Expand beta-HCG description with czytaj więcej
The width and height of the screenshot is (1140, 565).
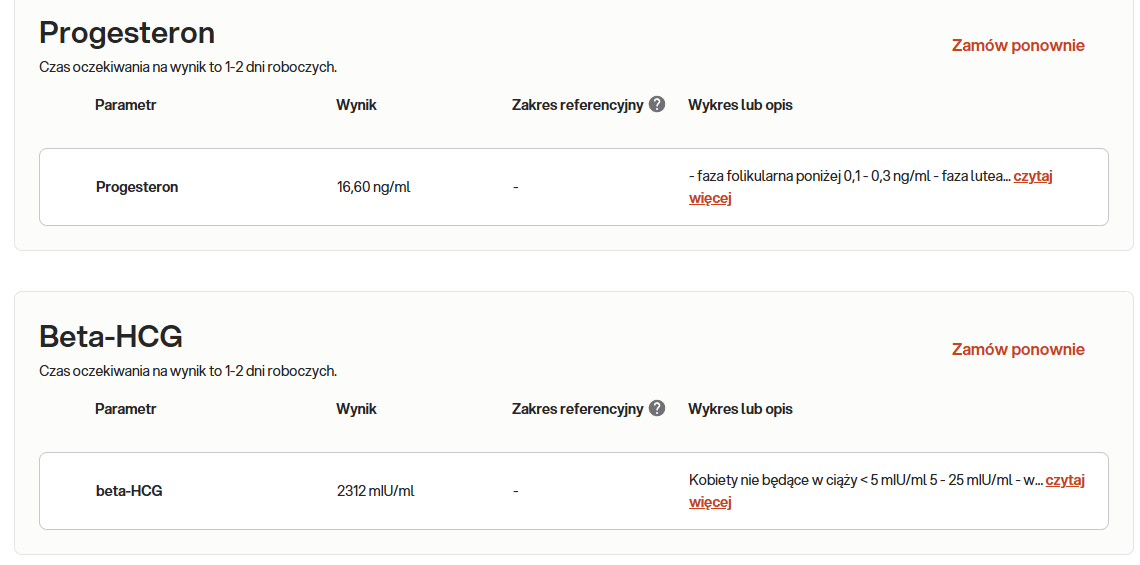click(1064, 481)
